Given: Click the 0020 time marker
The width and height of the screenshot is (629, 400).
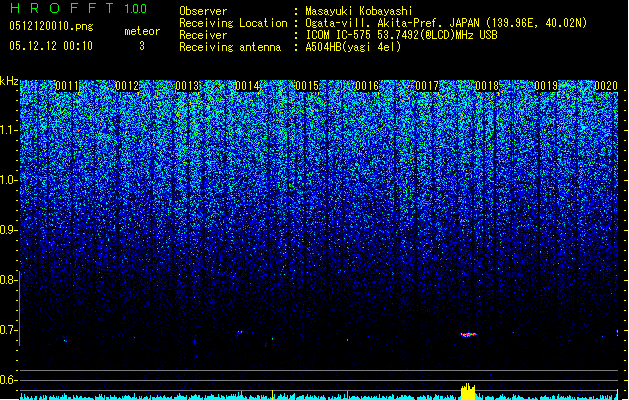Looking at the screenshot, I should click(606, 86).
